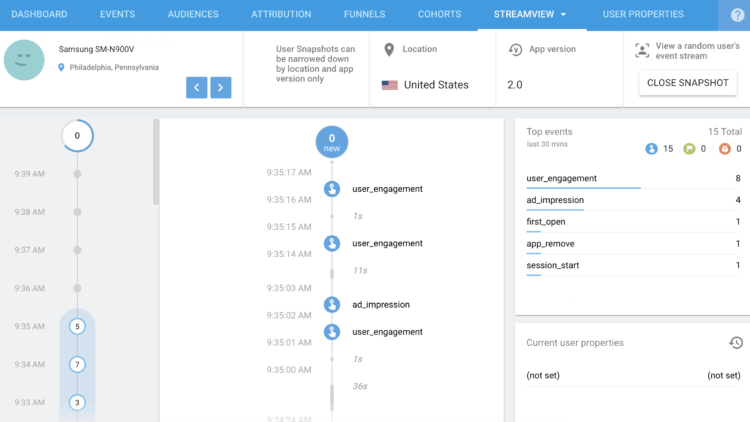Open user properties history clock icon
The image size is (750, 422).
coord(736,343)
